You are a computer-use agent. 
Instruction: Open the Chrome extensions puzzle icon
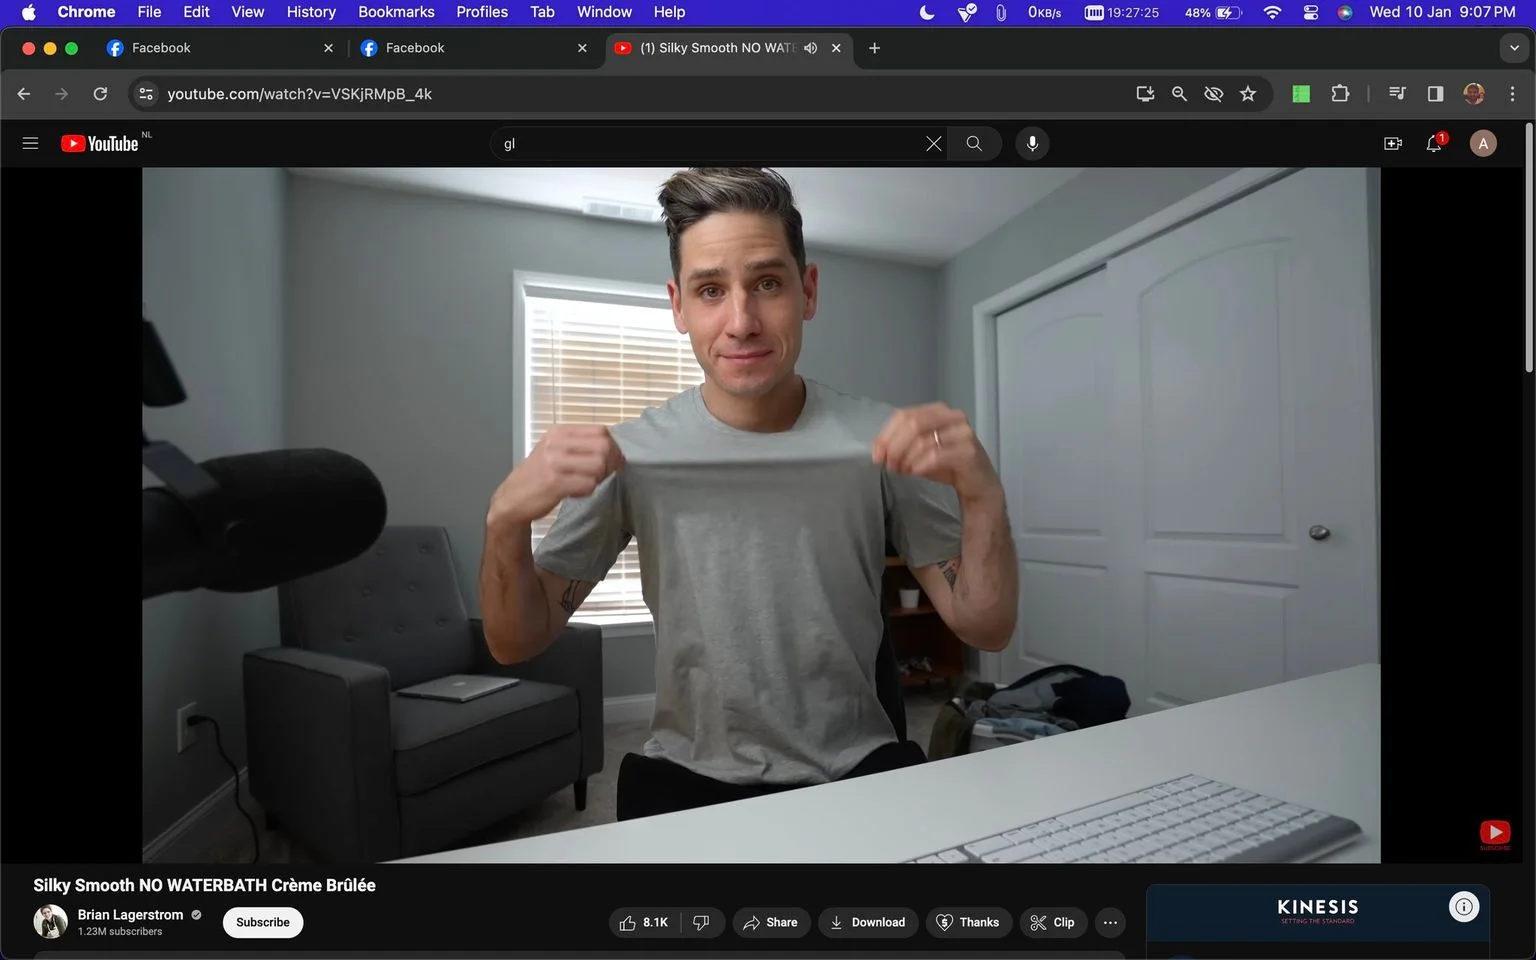[x=1340, y=93]
